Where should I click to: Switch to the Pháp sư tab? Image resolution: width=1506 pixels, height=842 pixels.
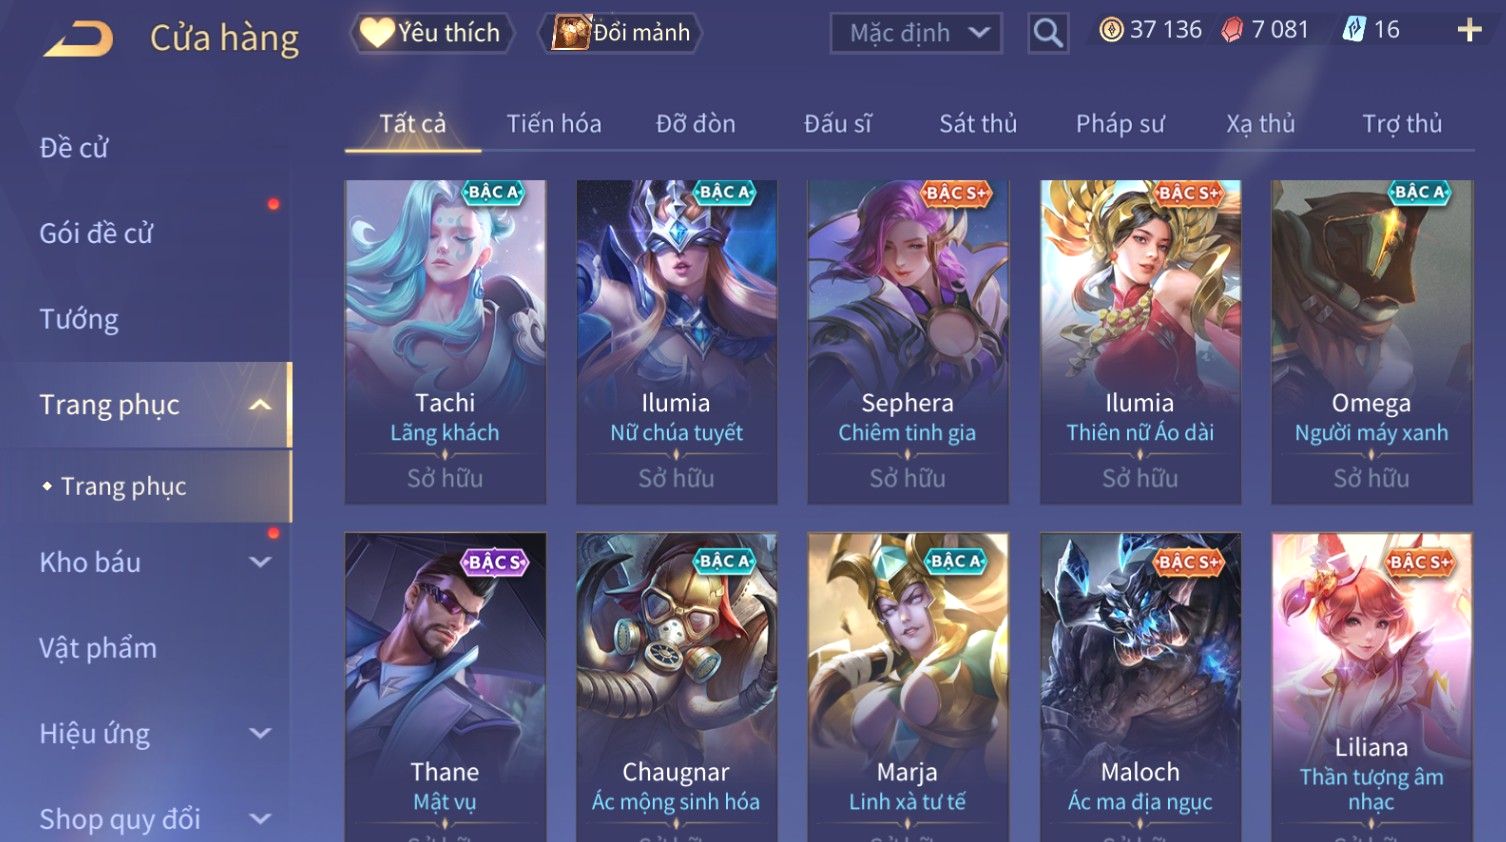1120,124
